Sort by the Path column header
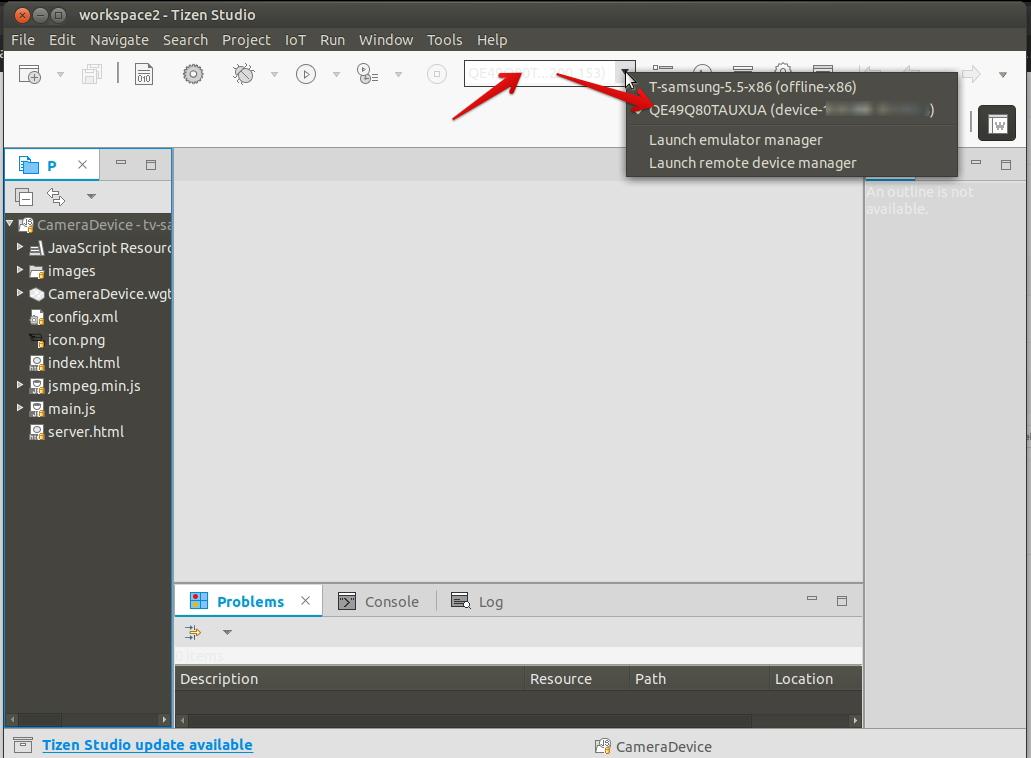The image size is (1031, 758). point(699,679)
